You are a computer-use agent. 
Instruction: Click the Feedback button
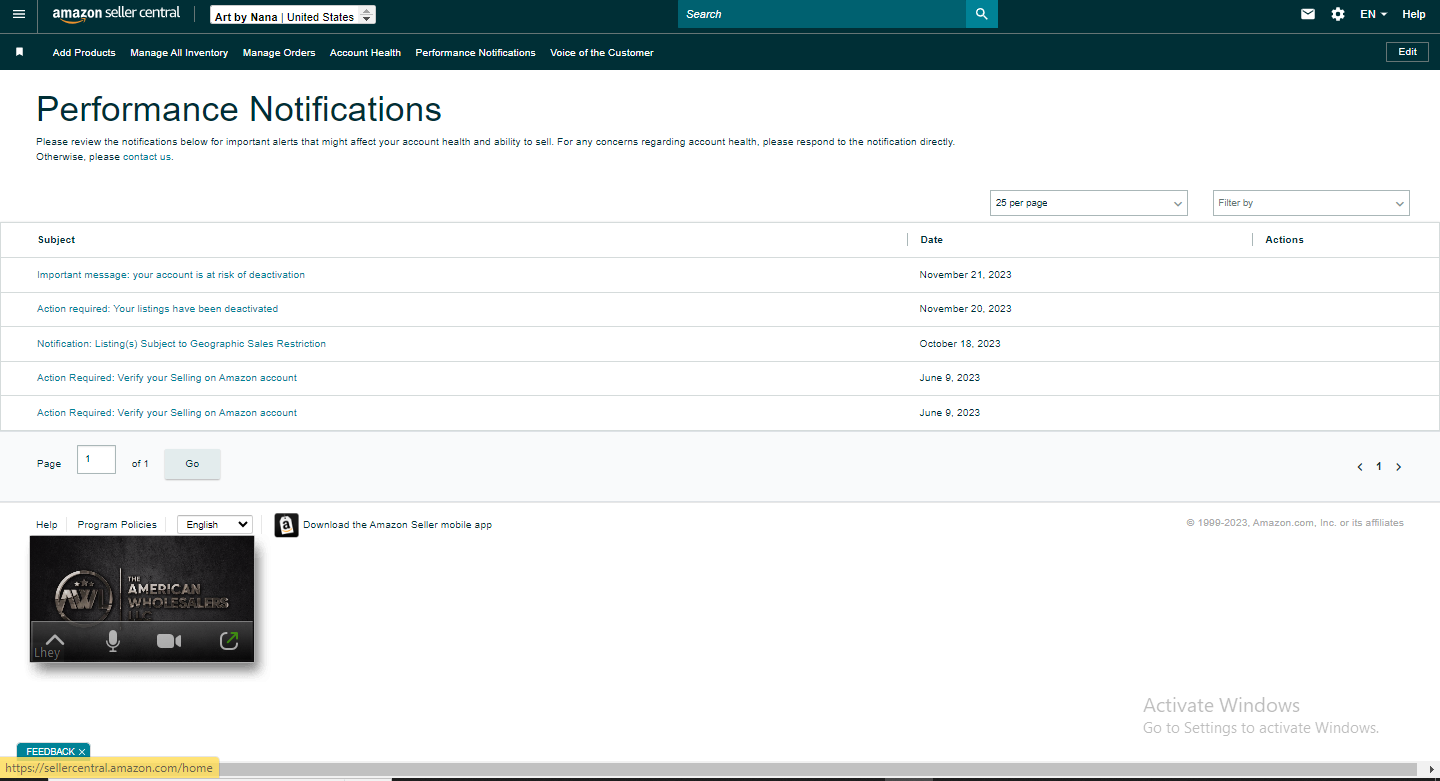(x=50, y=752)
